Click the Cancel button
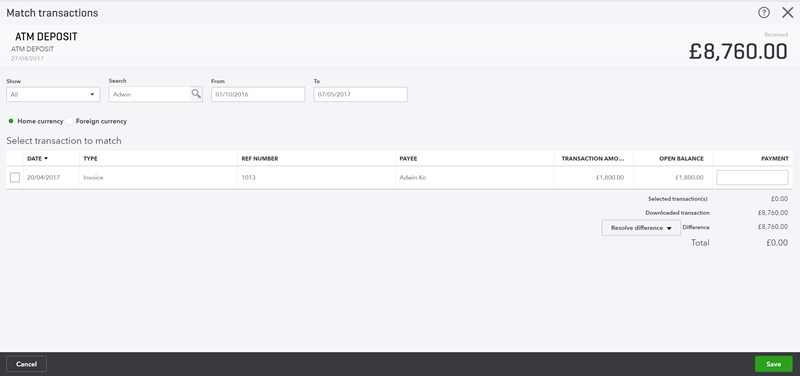800x376 pixels. click(x=27, y=364)
